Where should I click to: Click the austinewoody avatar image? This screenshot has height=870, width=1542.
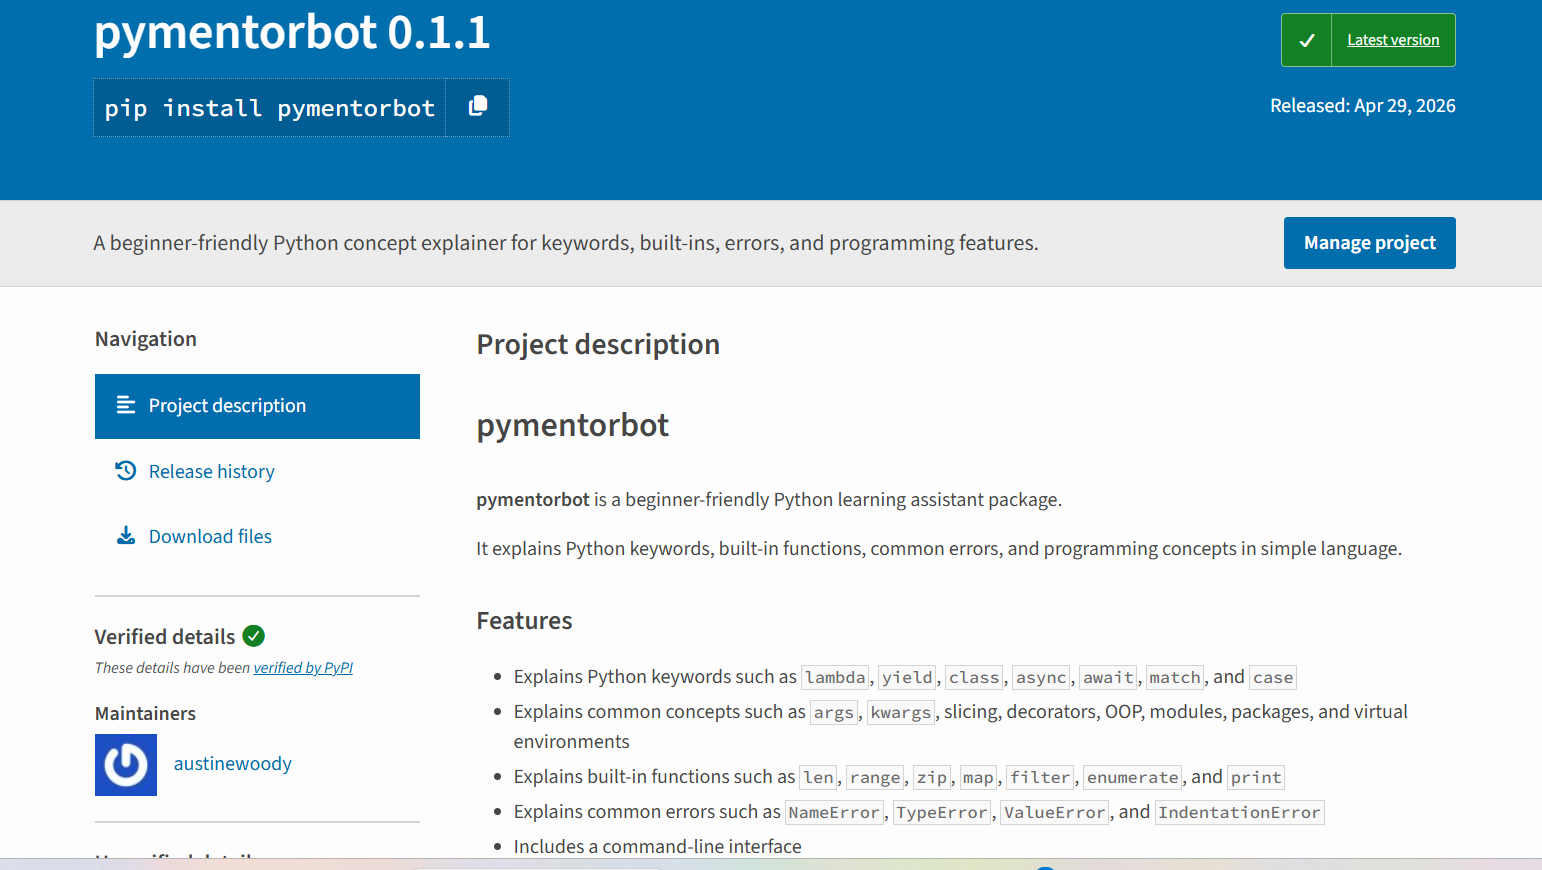click(126, 765)
